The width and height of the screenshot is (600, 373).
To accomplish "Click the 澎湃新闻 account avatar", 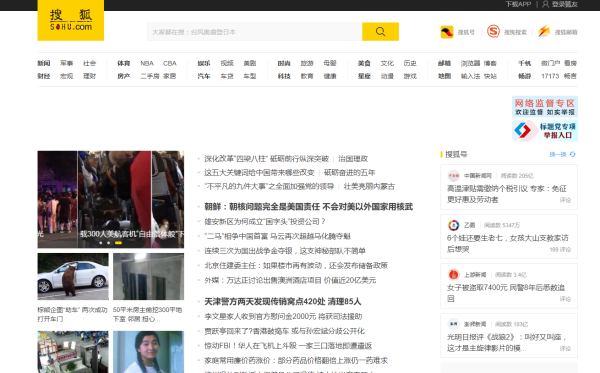I will [x=453, y=324].
